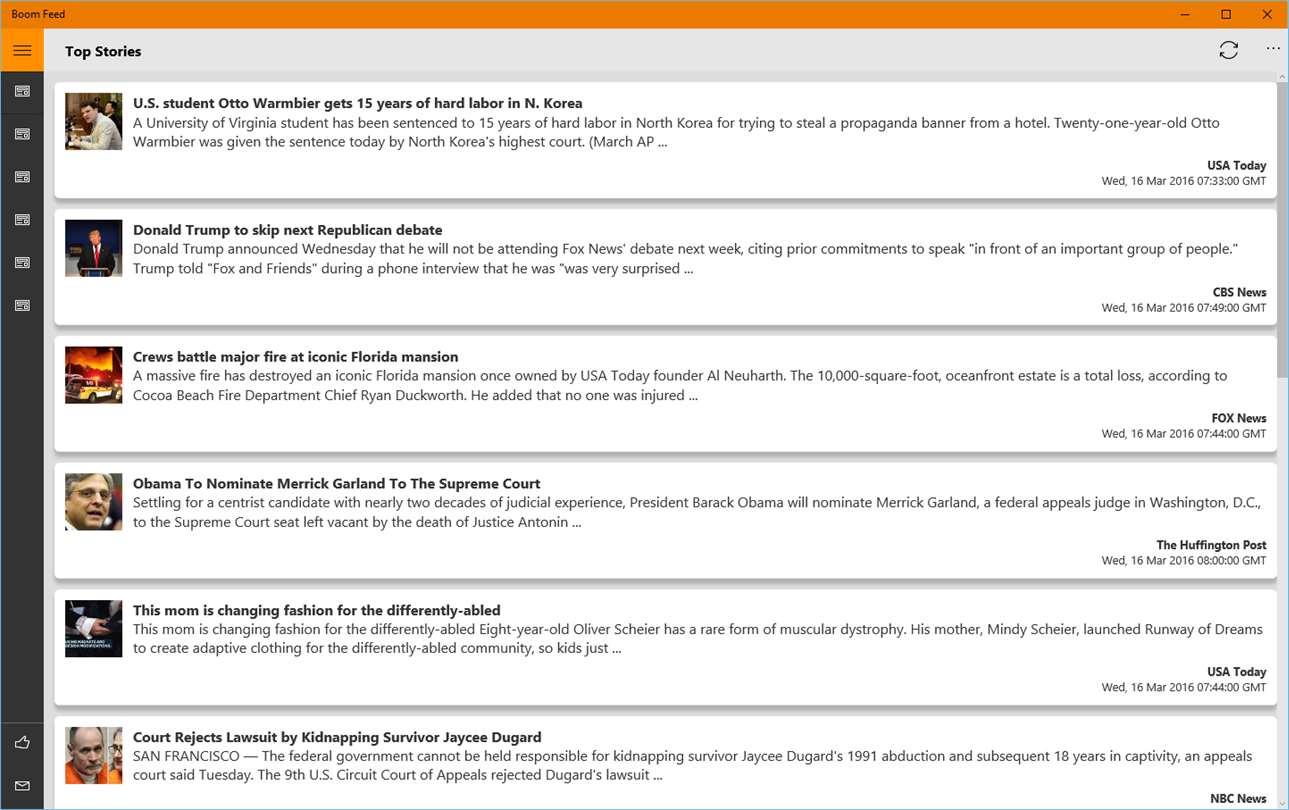The height and width of the screenshot is (810, 1289).
Task: Maximize the Boom Feed window
Action: (x=1226, y=14)
